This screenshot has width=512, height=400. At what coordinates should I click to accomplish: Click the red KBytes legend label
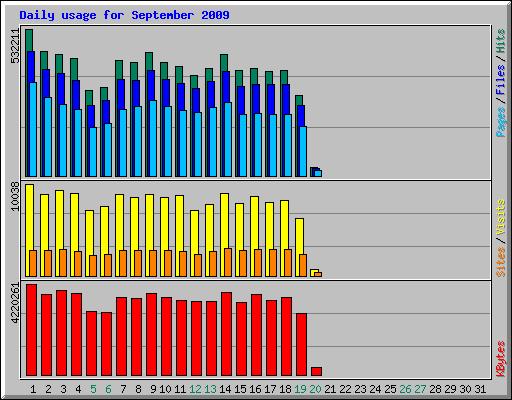pos(501,359)
